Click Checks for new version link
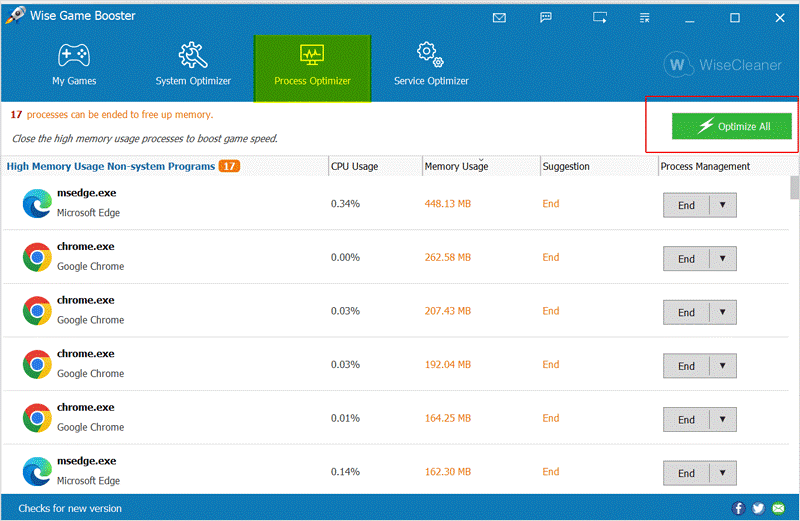The image size is (800, 521). point(70,508)
